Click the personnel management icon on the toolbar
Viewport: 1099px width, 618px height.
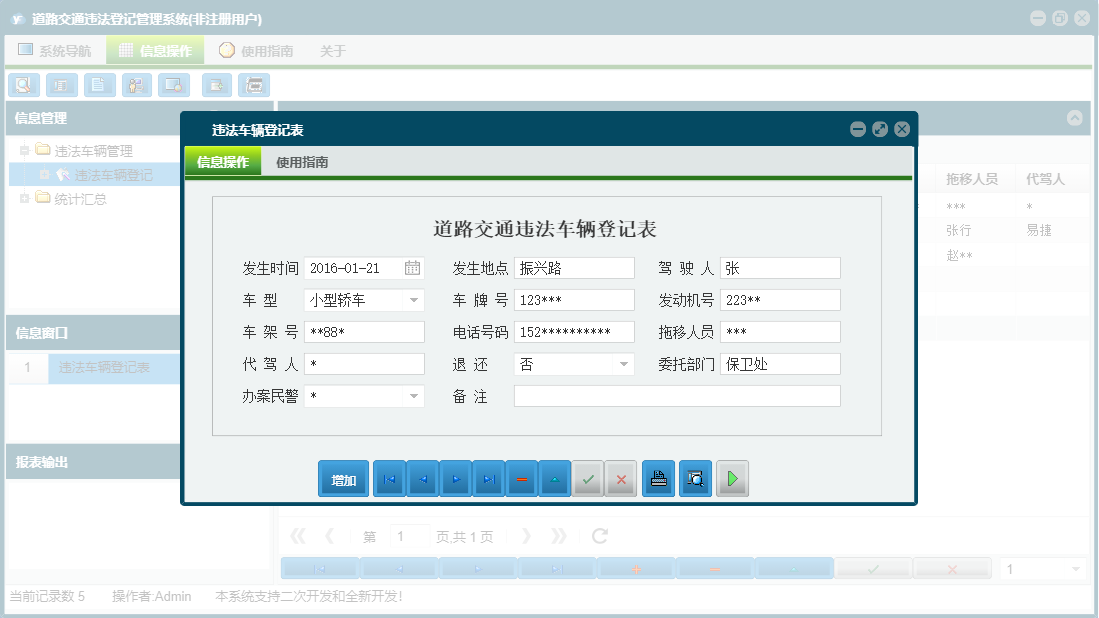click(x=136, y=85)
